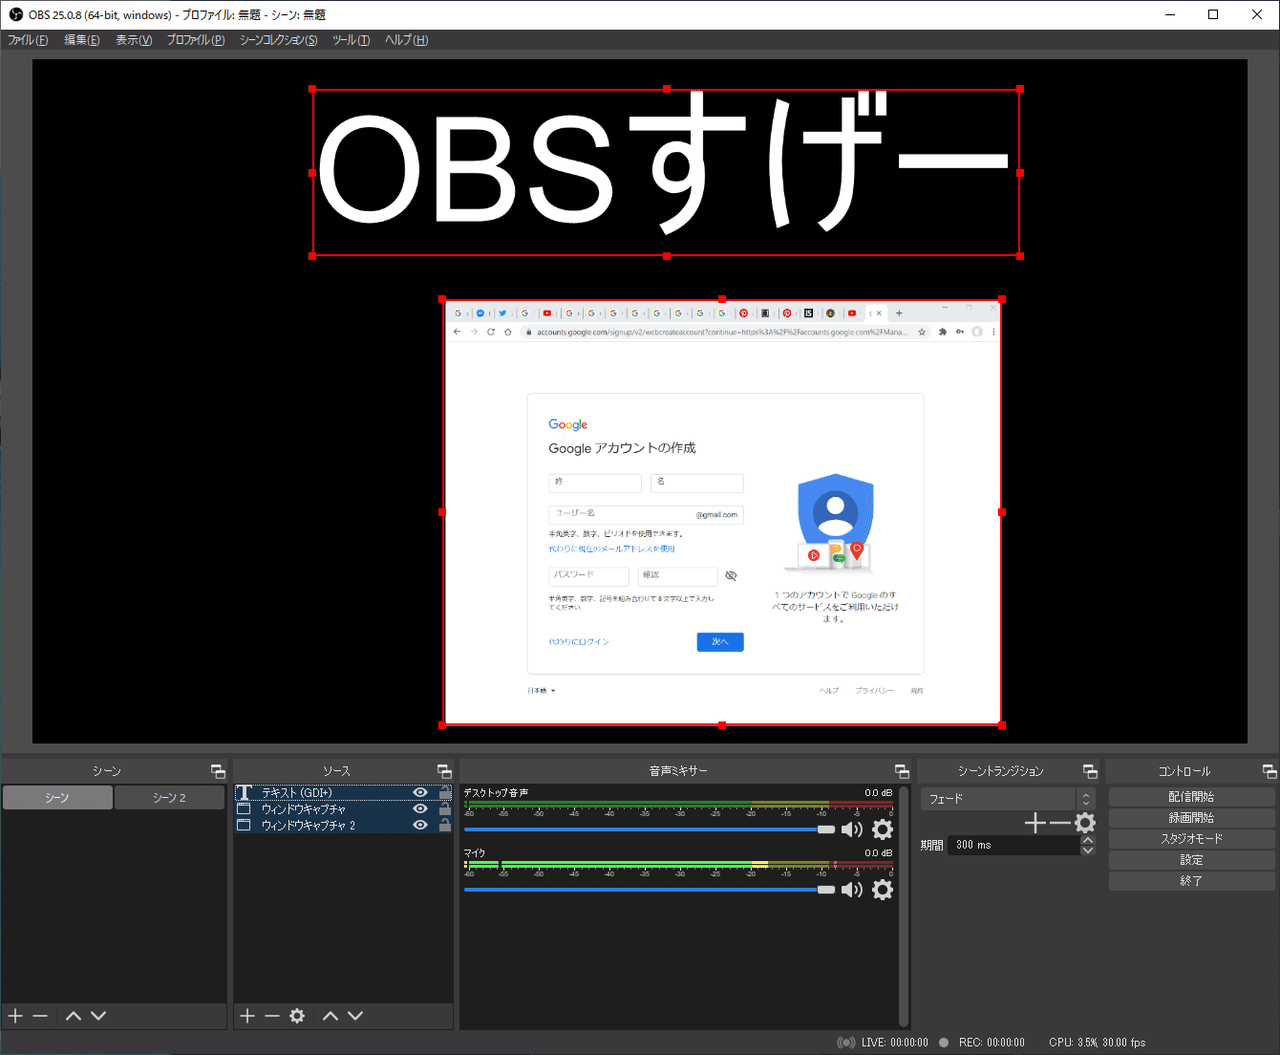
Task: Move selected source up
Action: point(330,1016)
